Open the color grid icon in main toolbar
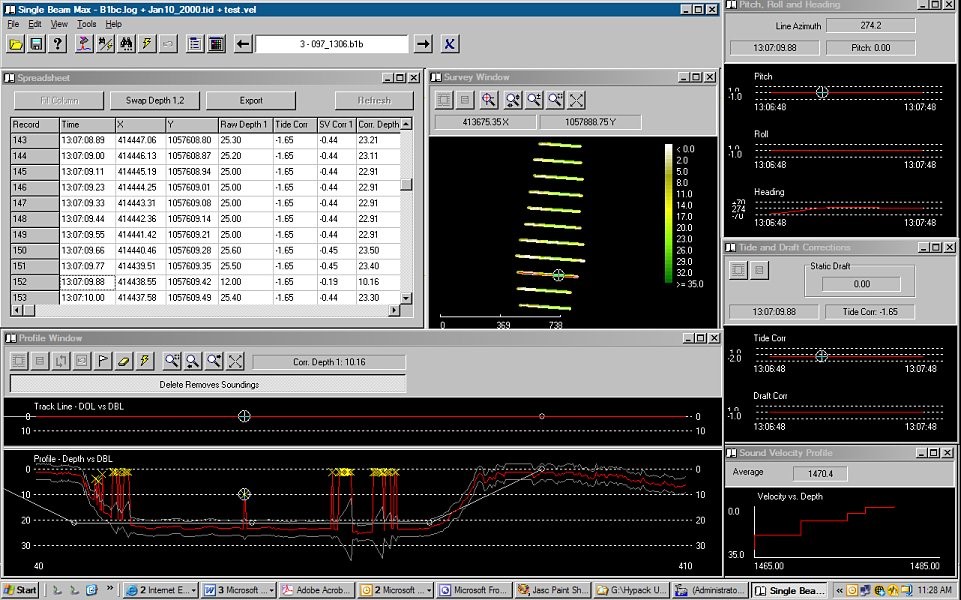 tap(216, 44)
